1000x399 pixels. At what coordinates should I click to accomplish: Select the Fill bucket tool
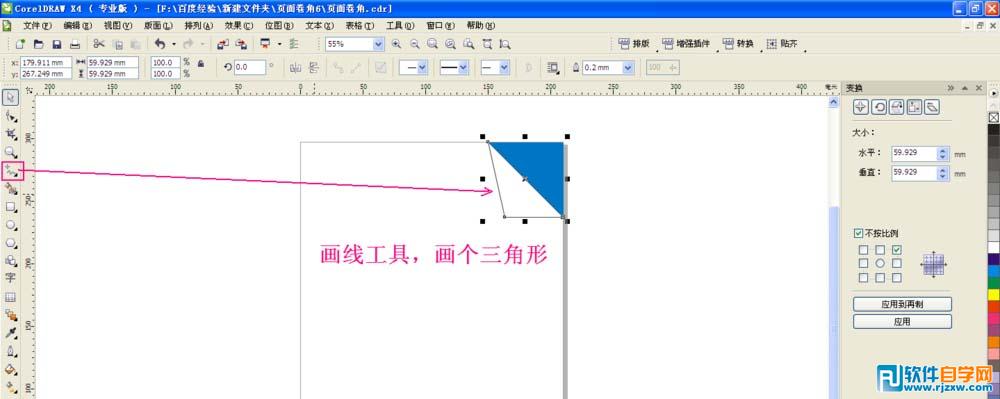(11, 369)
